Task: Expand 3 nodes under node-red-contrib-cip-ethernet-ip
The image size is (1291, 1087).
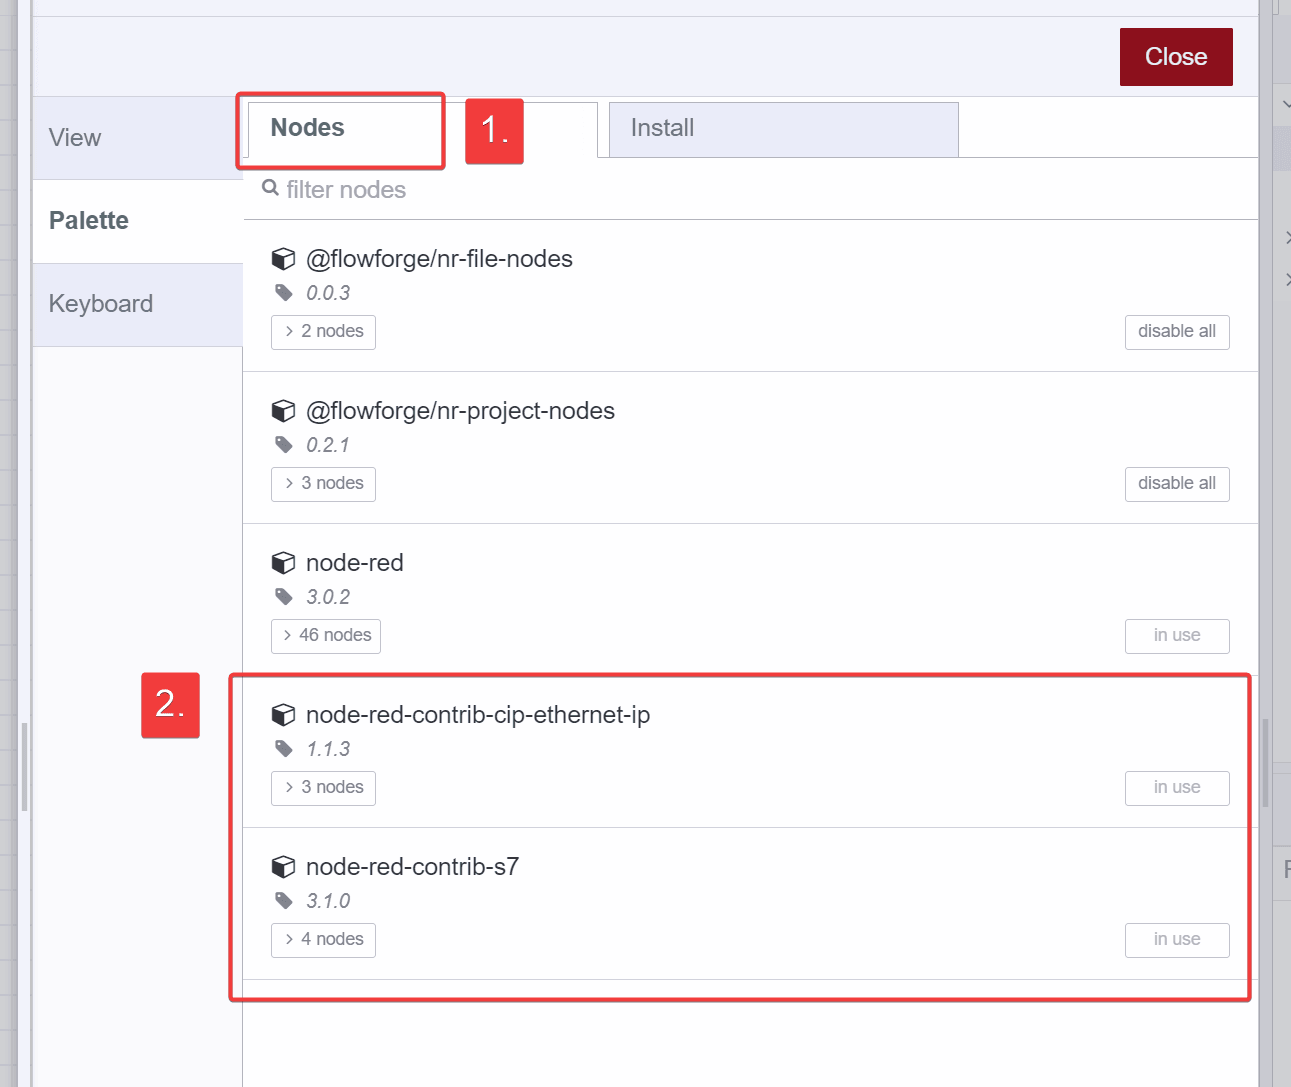Action: pyautogui.click(x=323, y=788)
